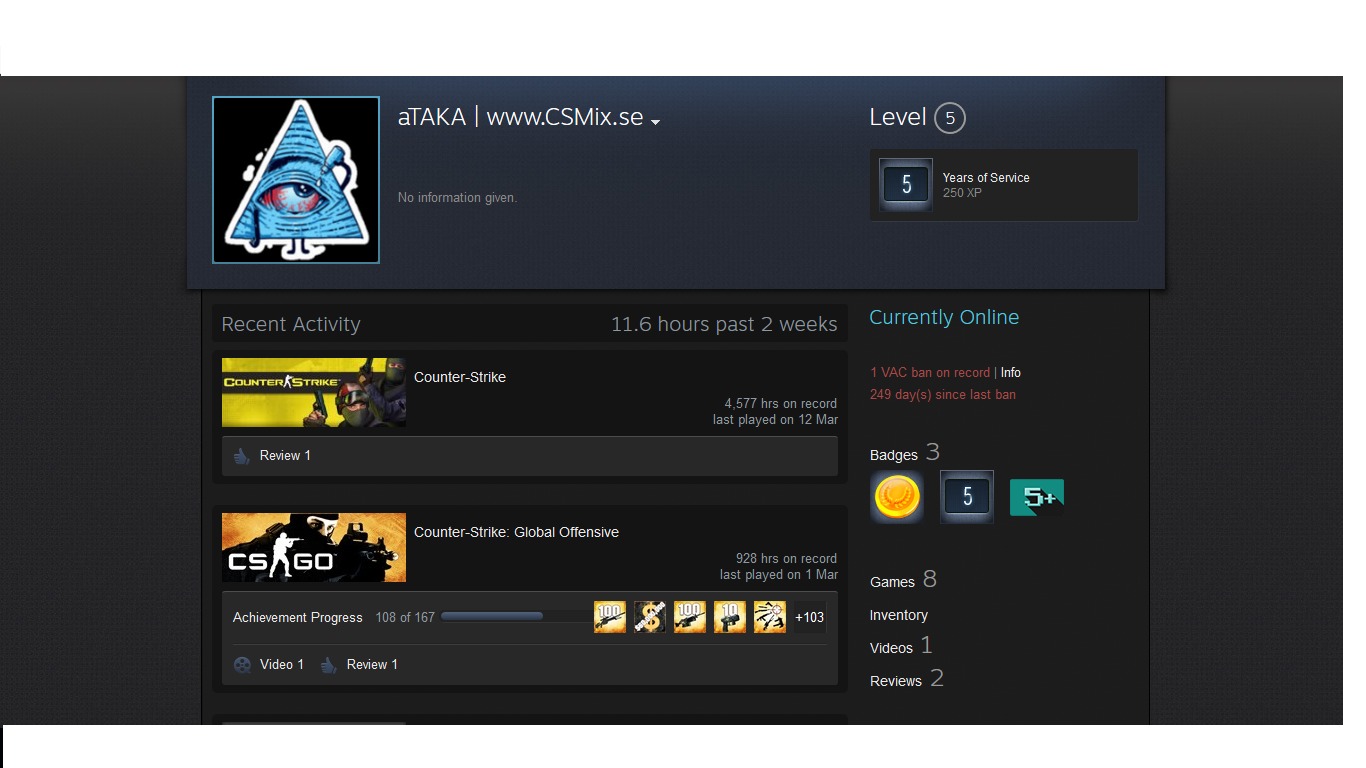Click the gold coin community badge
Image resolution: width=1366 pixels, height=768 pixels.
897,497
